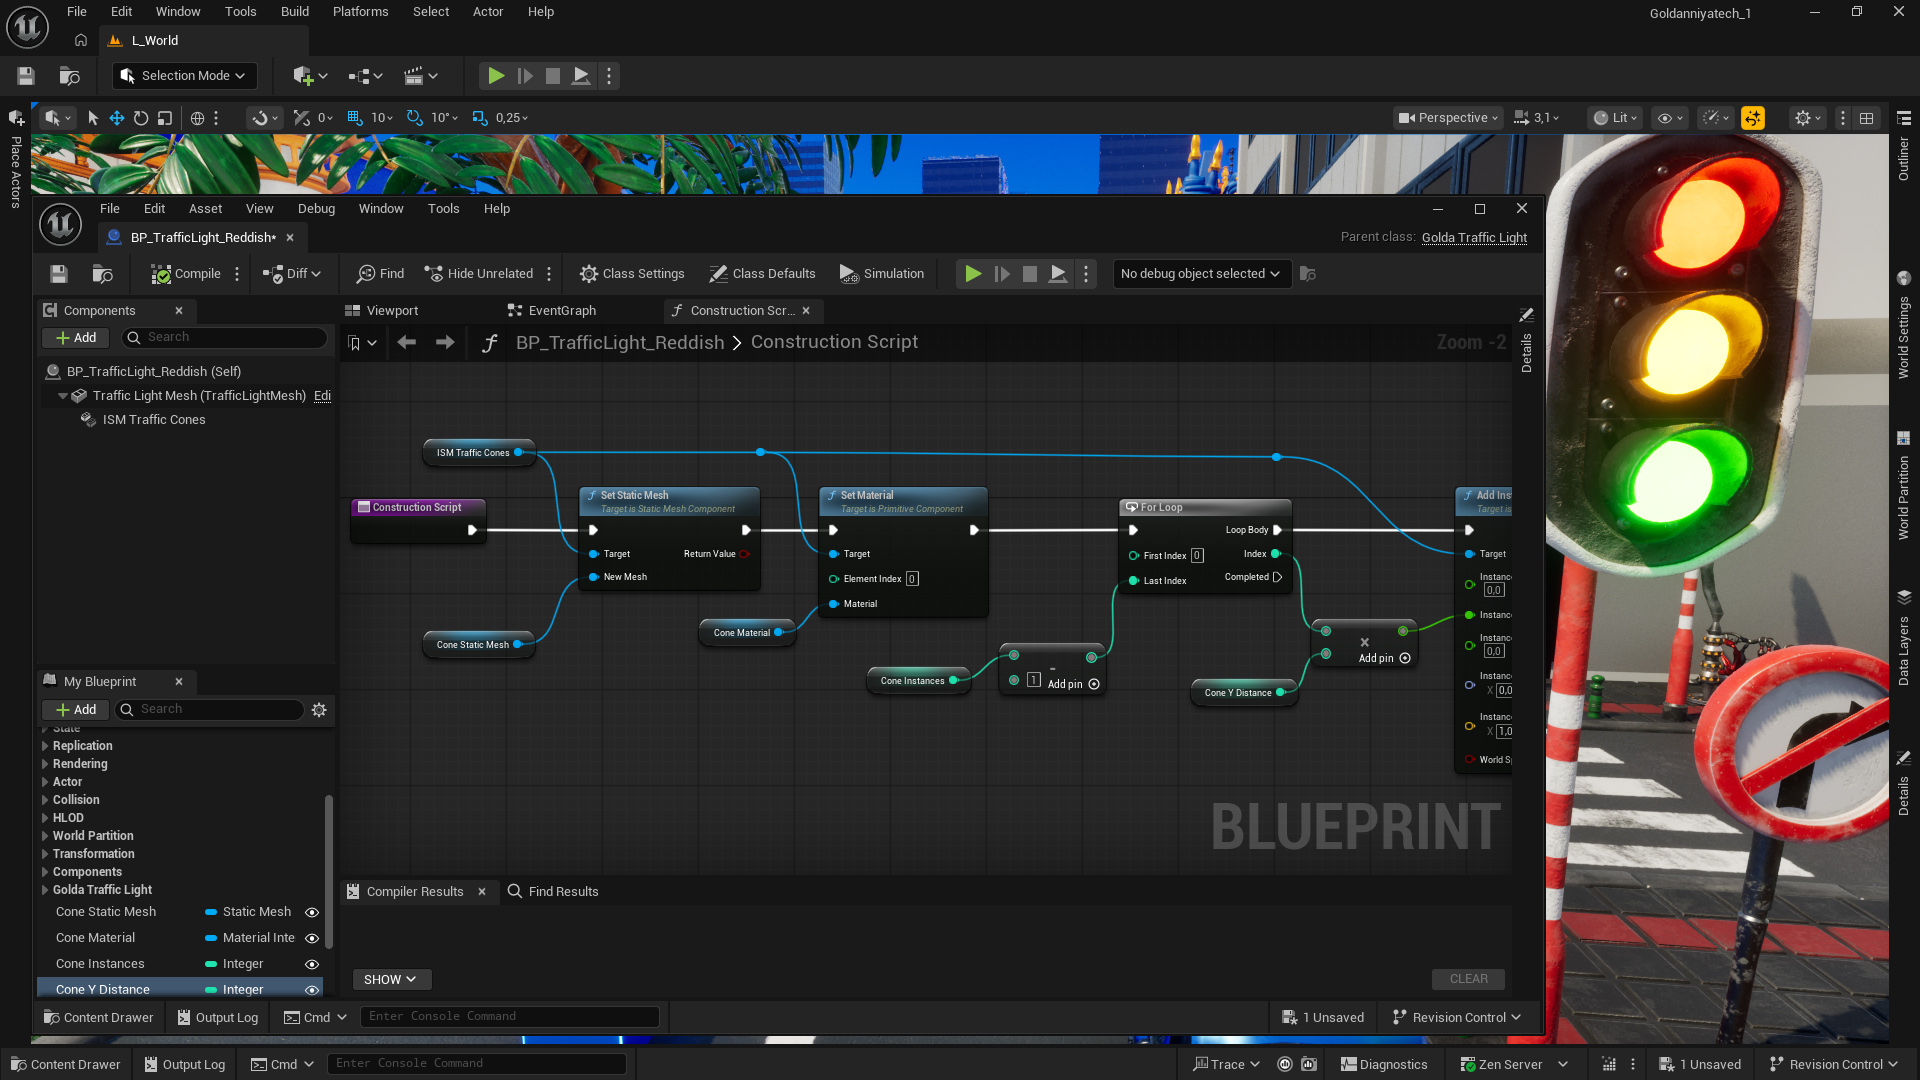Screen dimensions: 1920x1080
Task: Select the For Loop node header
Action: [x=1205, y=508]
